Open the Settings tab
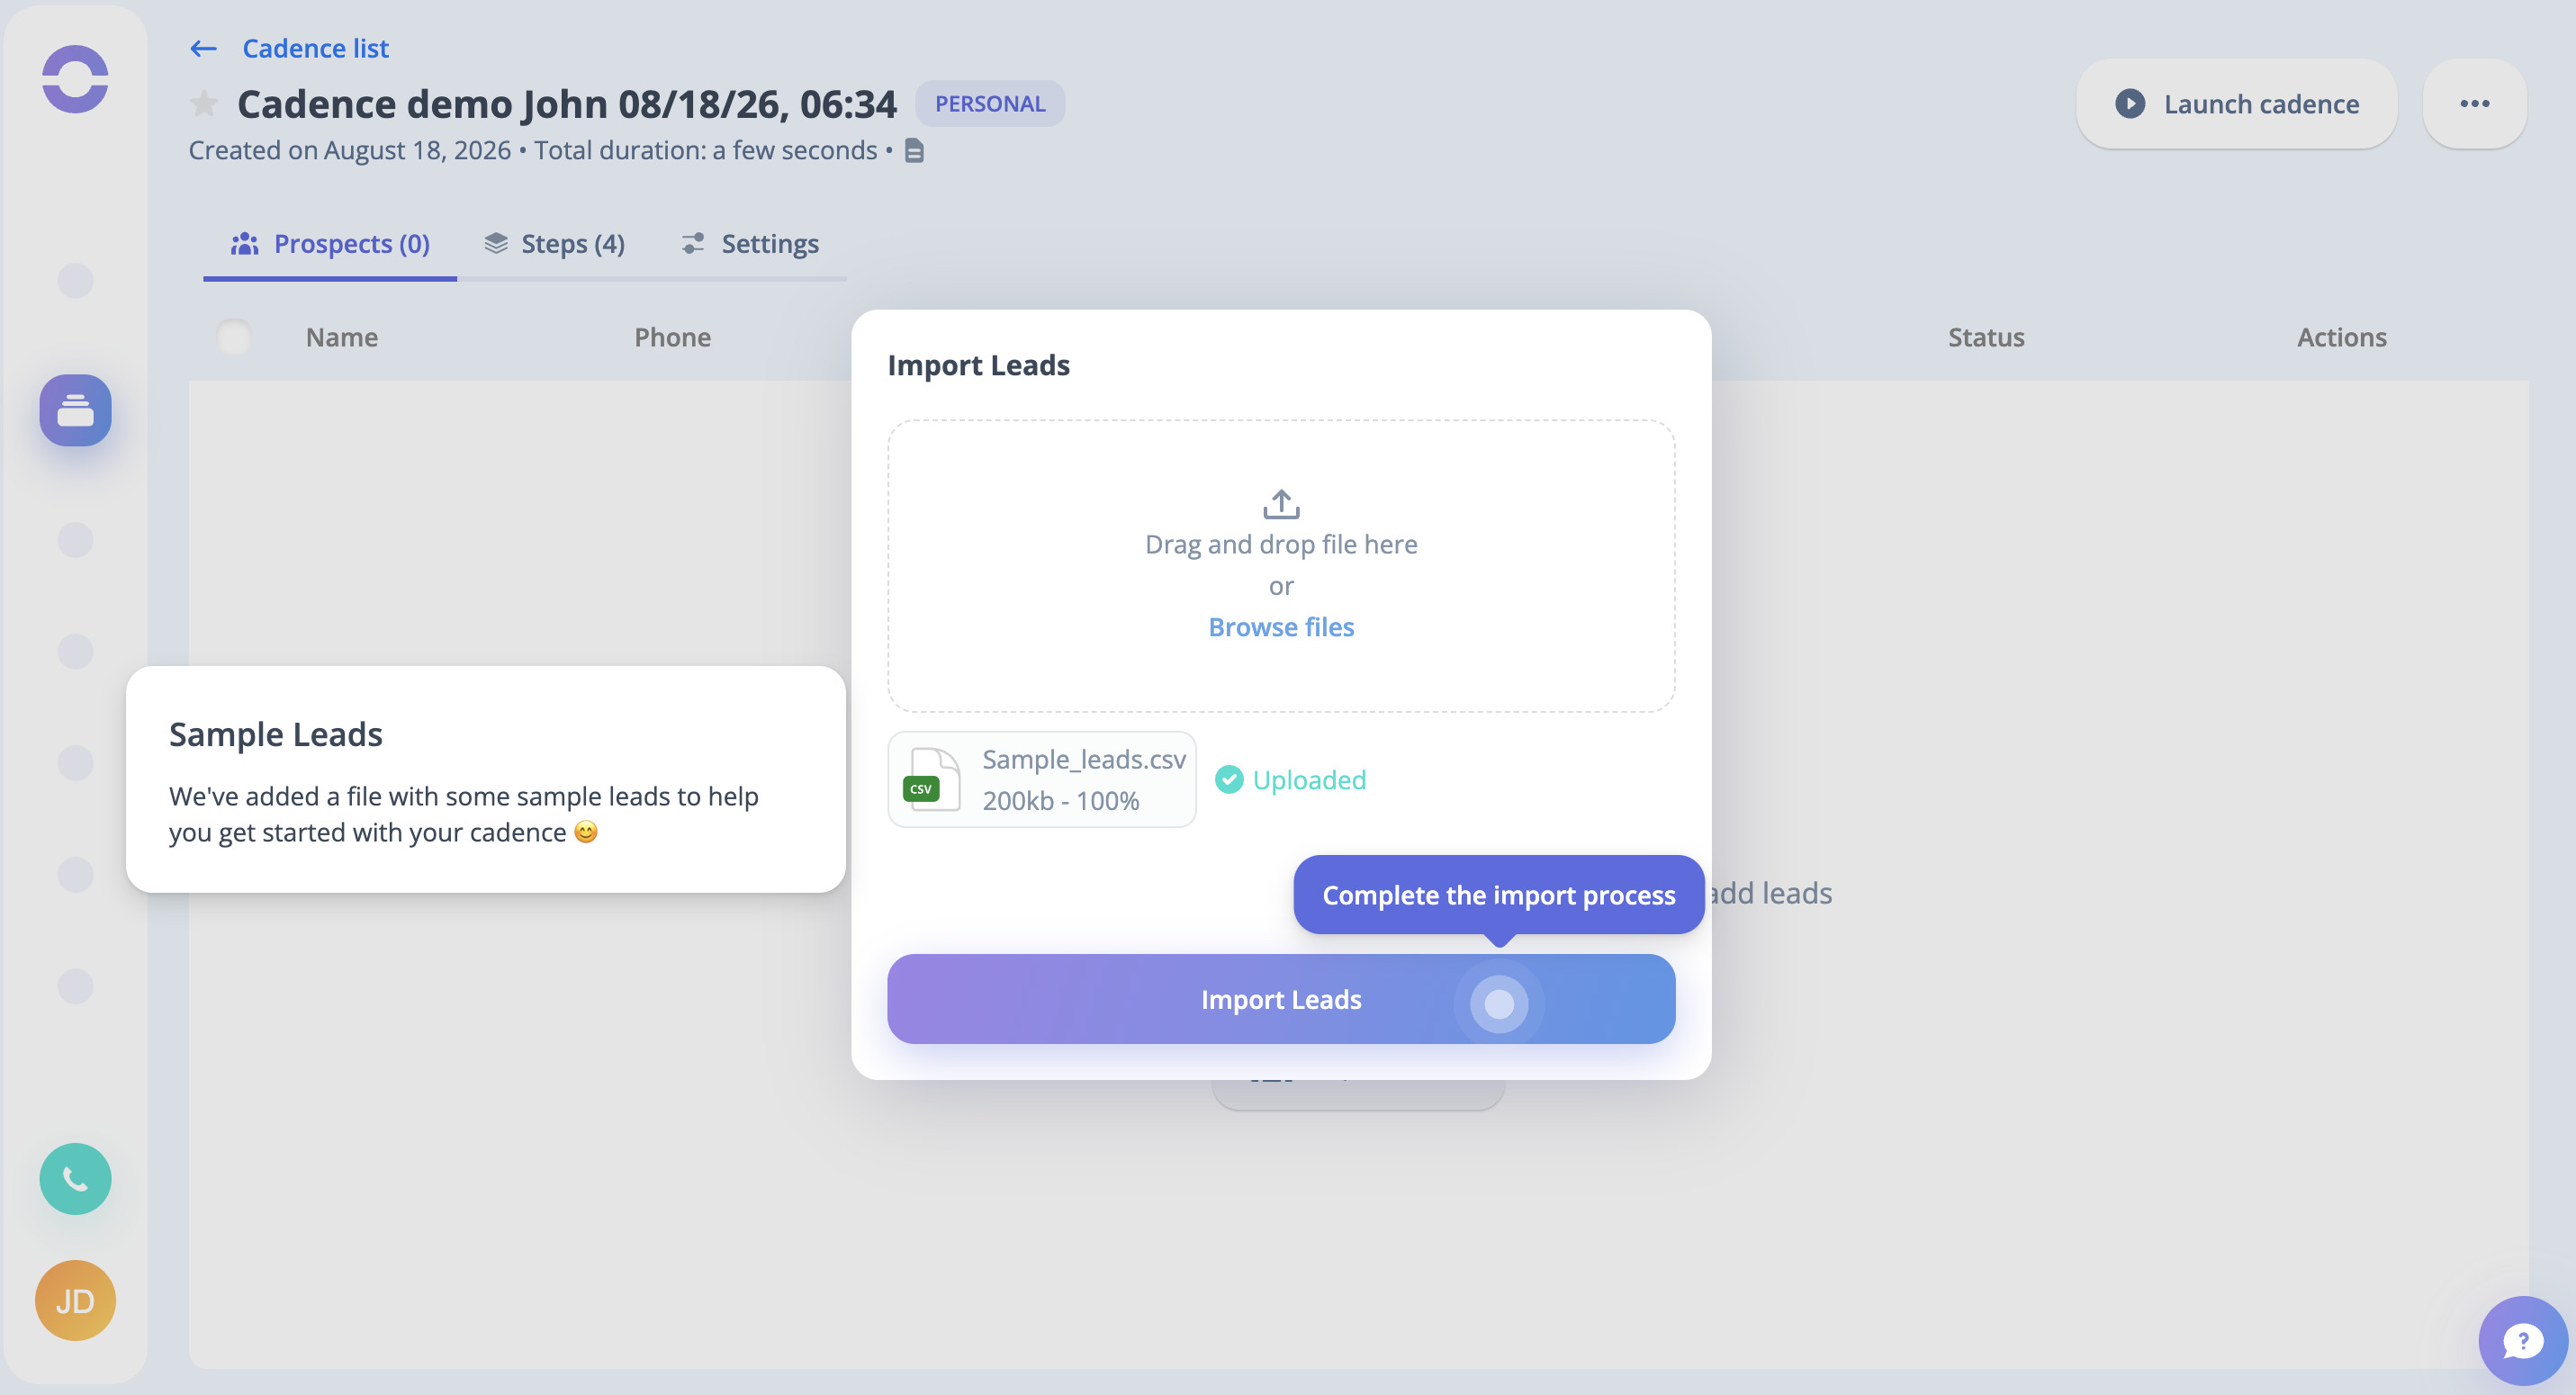 click(x=750, y=244)
